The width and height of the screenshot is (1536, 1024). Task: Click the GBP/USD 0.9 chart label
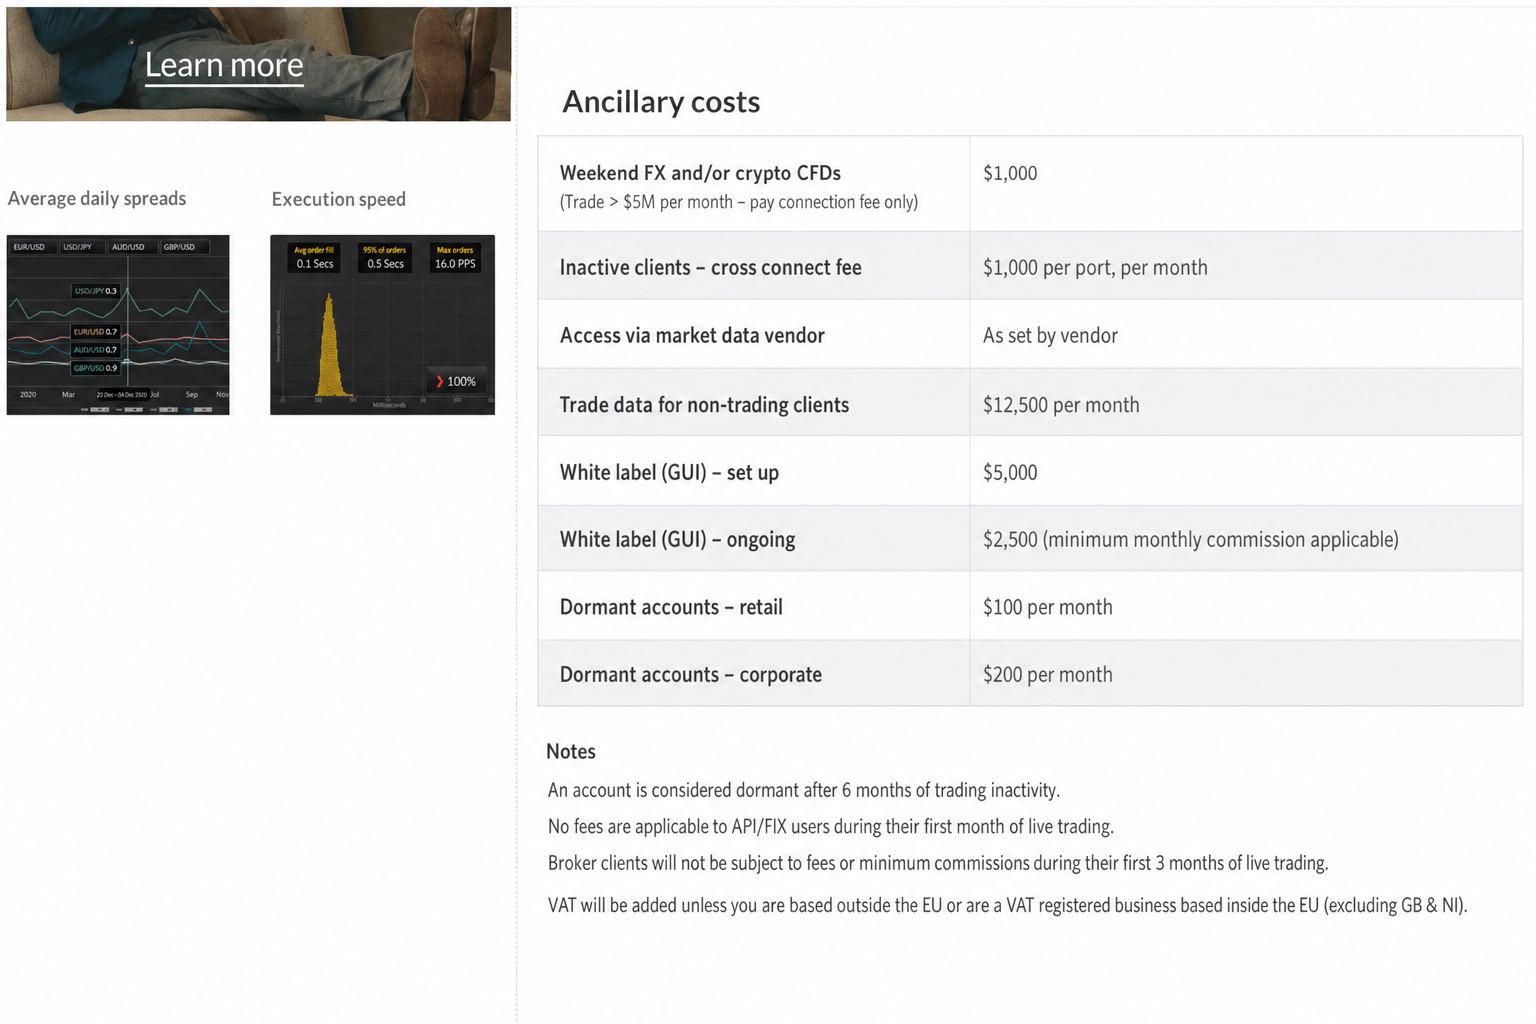point(96,368)
